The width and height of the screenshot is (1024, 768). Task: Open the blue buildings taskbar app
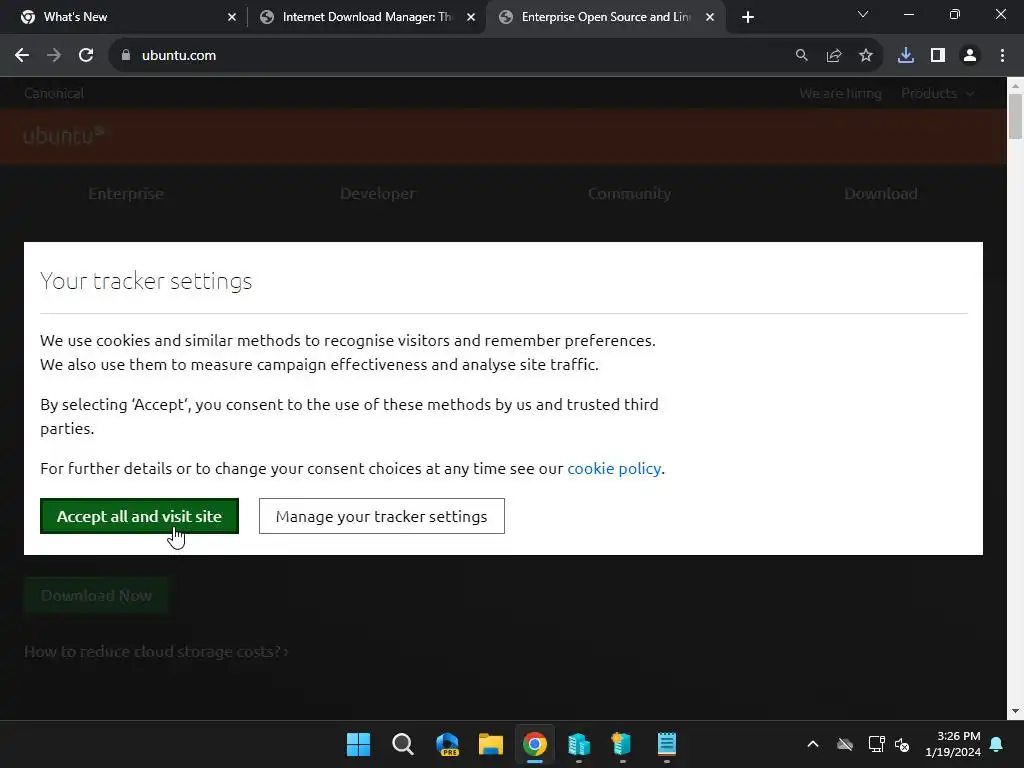pyautogui.click(x=579, y=744)
